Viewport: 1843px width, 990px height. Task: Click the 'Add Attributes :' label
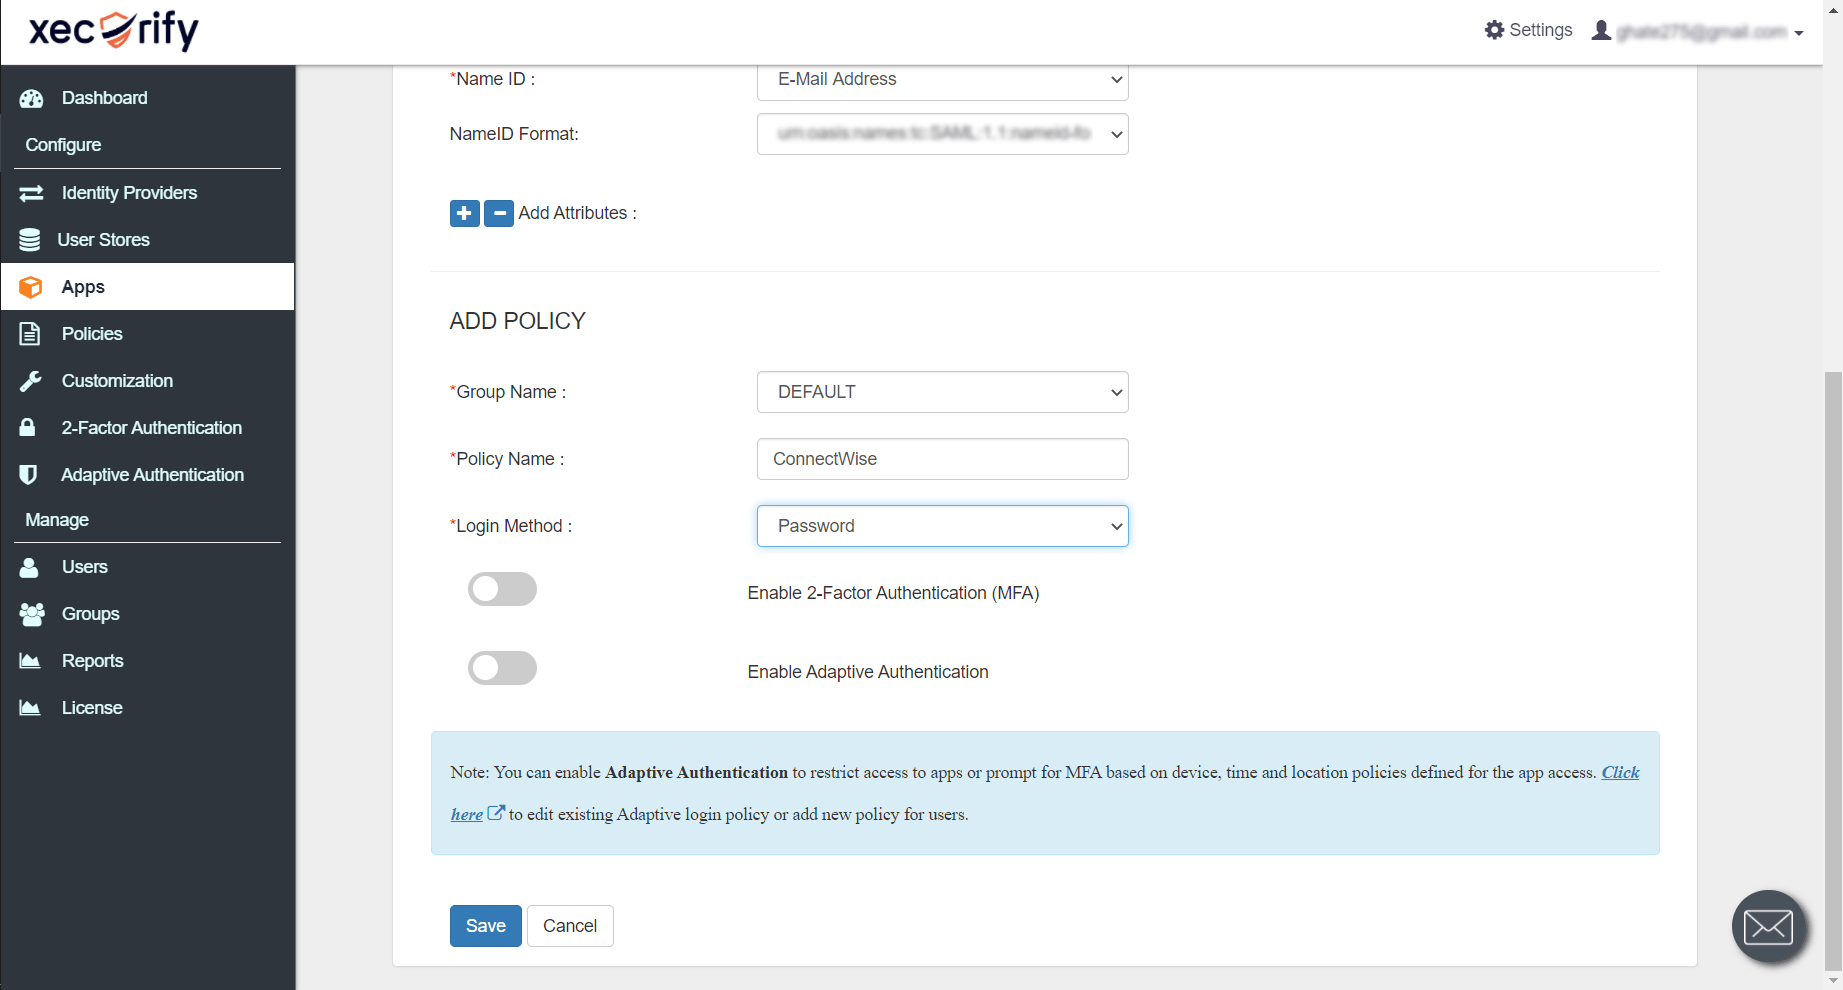577,213
